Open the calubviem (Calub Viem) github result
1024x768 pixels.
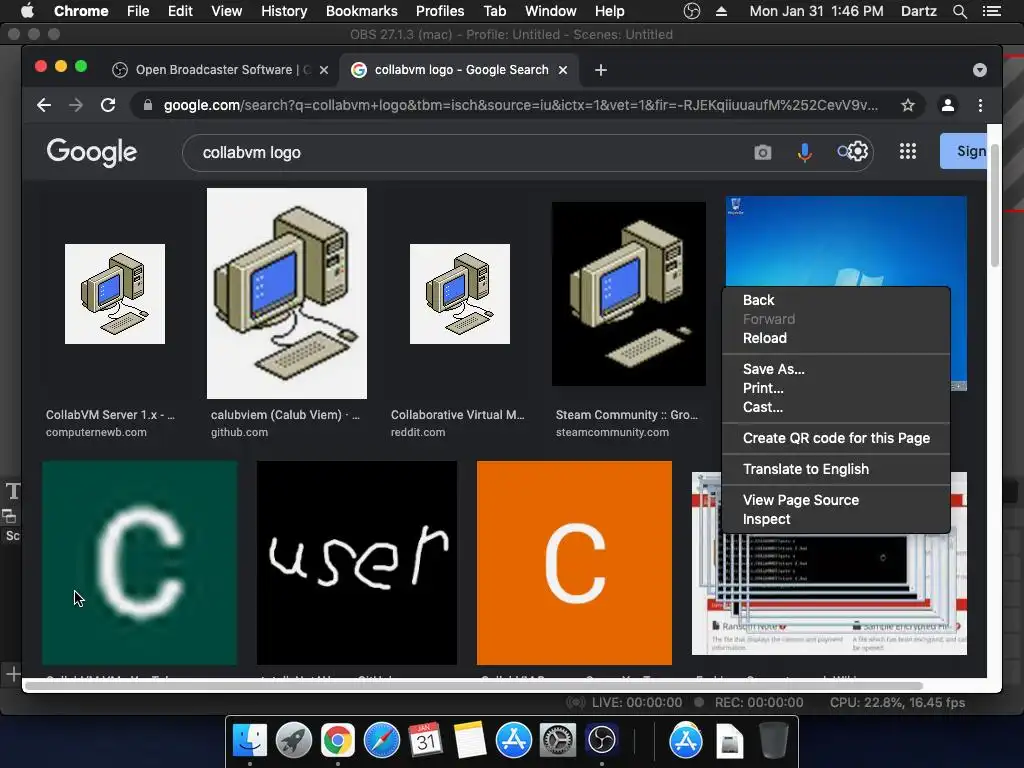pos(285,415)
